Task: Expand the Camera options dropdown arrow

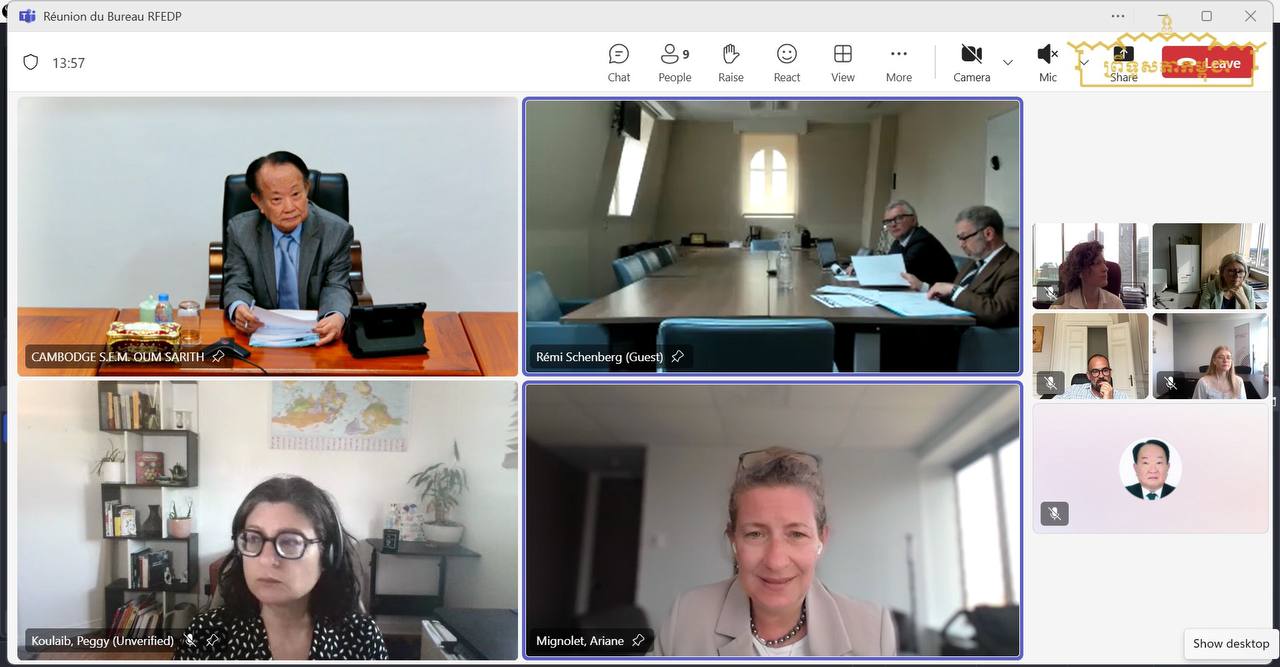Action: 1008,62
